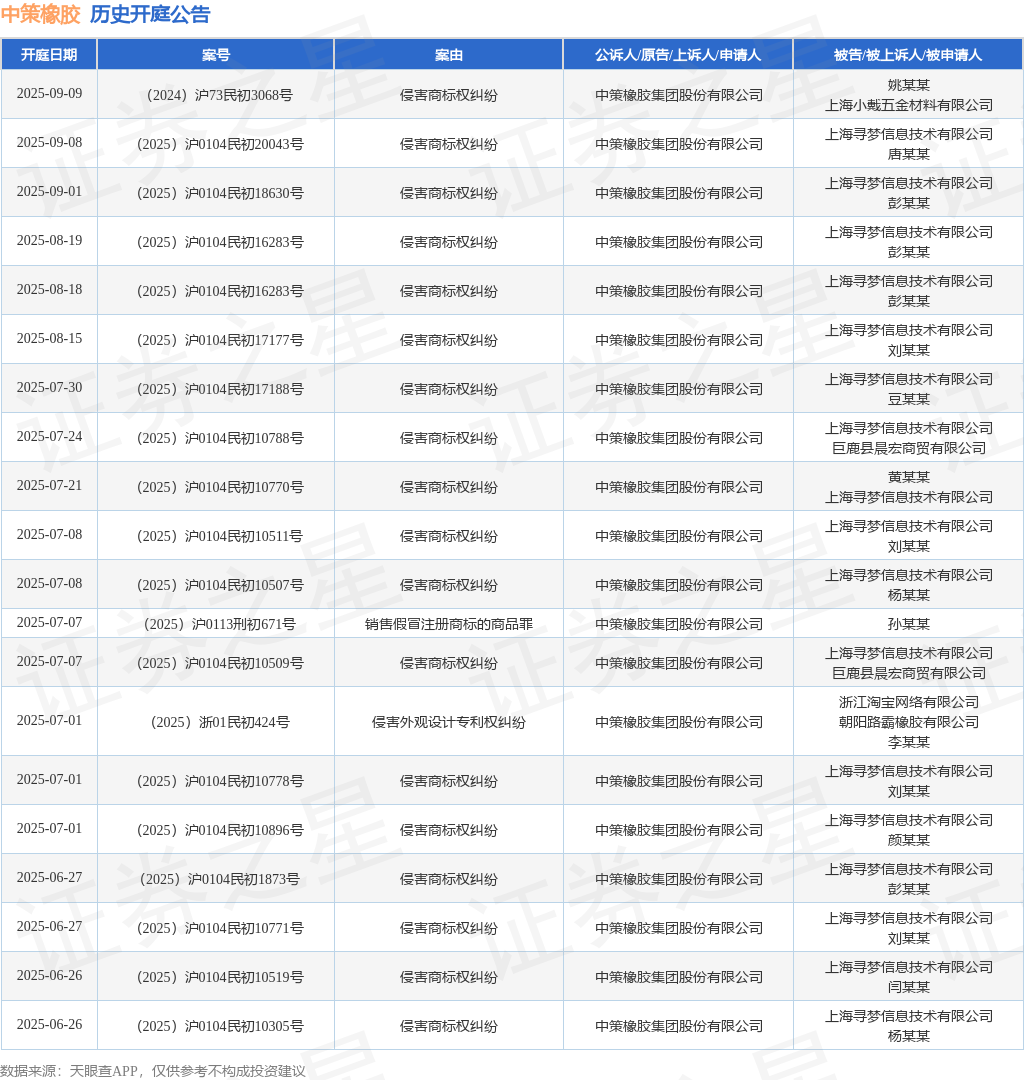The width and height of the screenshot is (1024, 1080).
Task: Select the 公诉人/原告/上诉人/申请人 column header
Action: click(x=678, y=55)
